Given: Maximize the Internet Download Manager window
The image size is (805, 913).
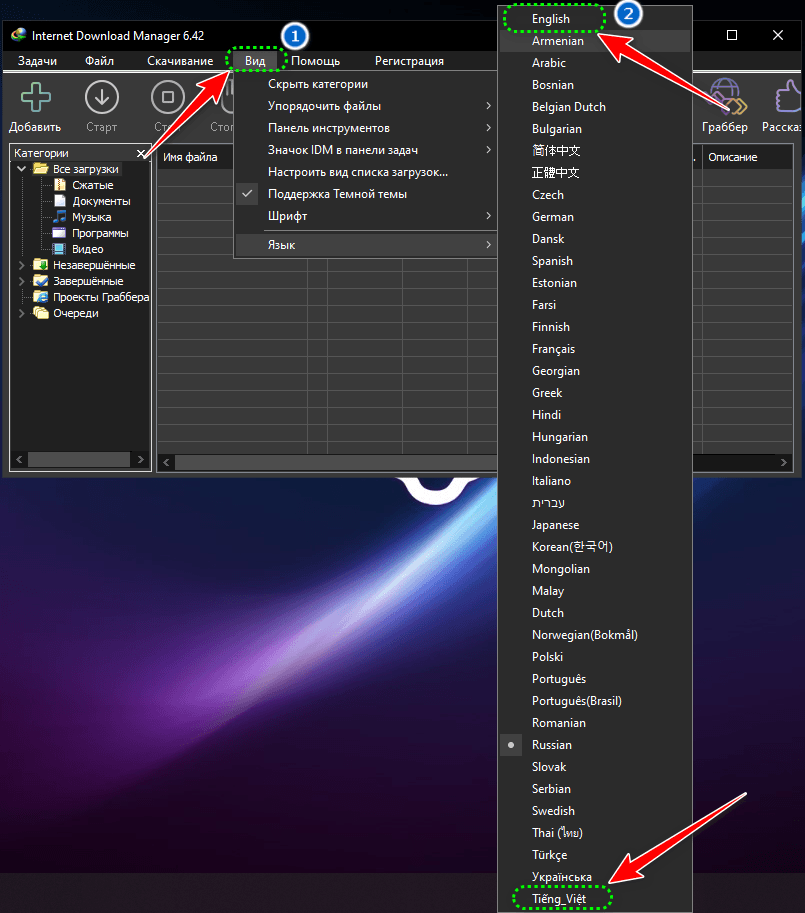Looking at the screenshot, I should pos(732,36).
